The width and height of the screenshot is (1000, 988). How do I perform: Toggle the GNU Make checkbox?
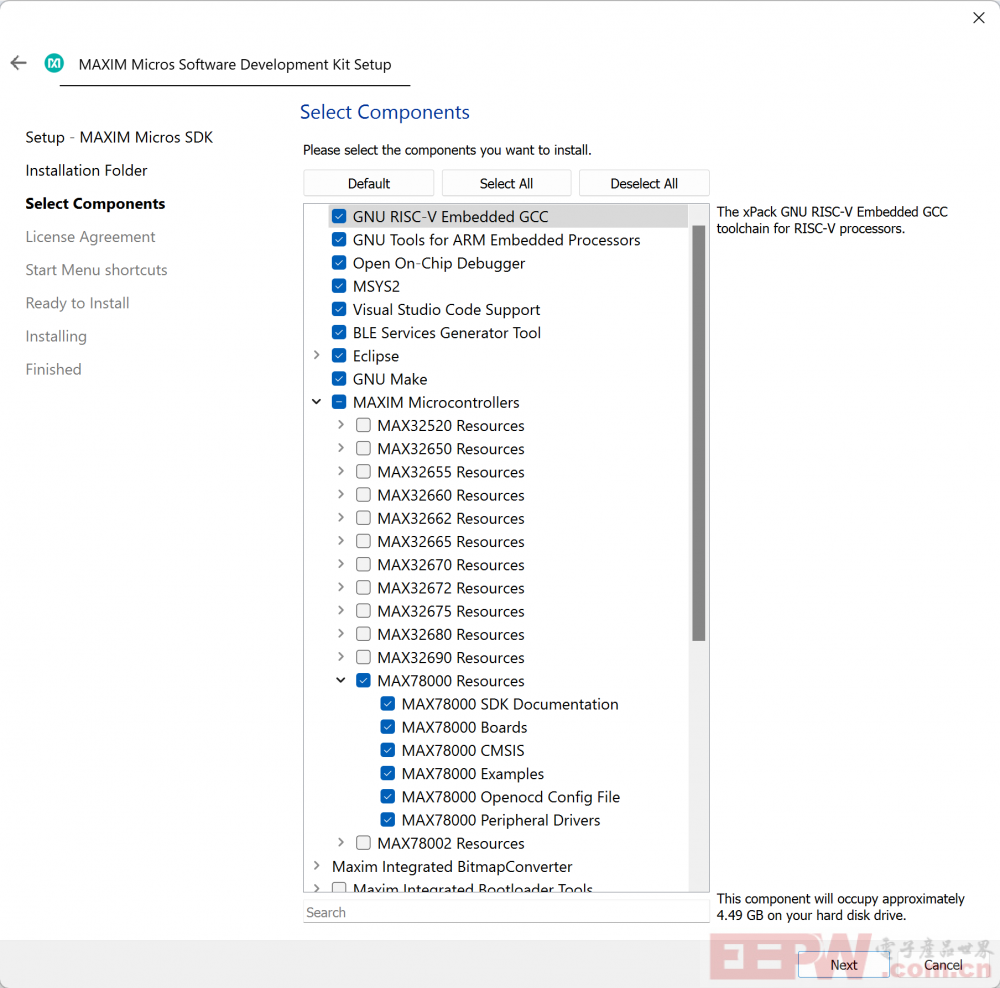click(x=339, y=379)
